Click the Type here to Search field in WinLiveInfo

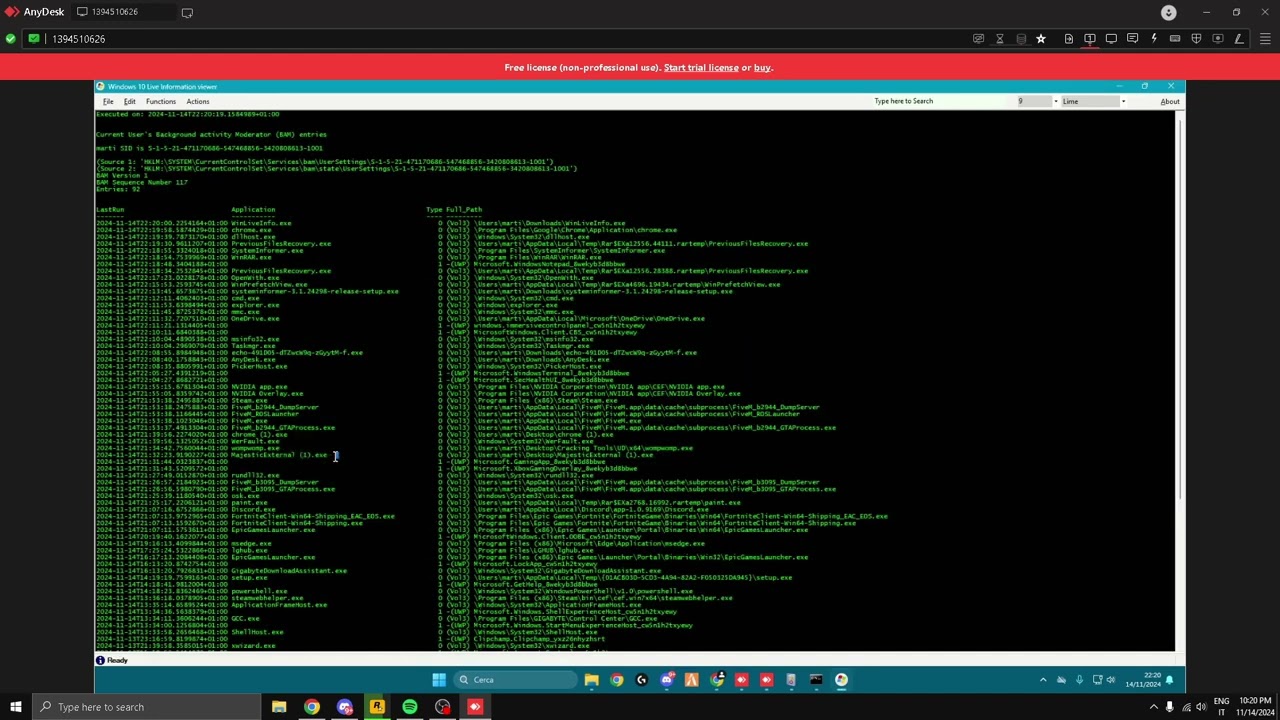940,101
